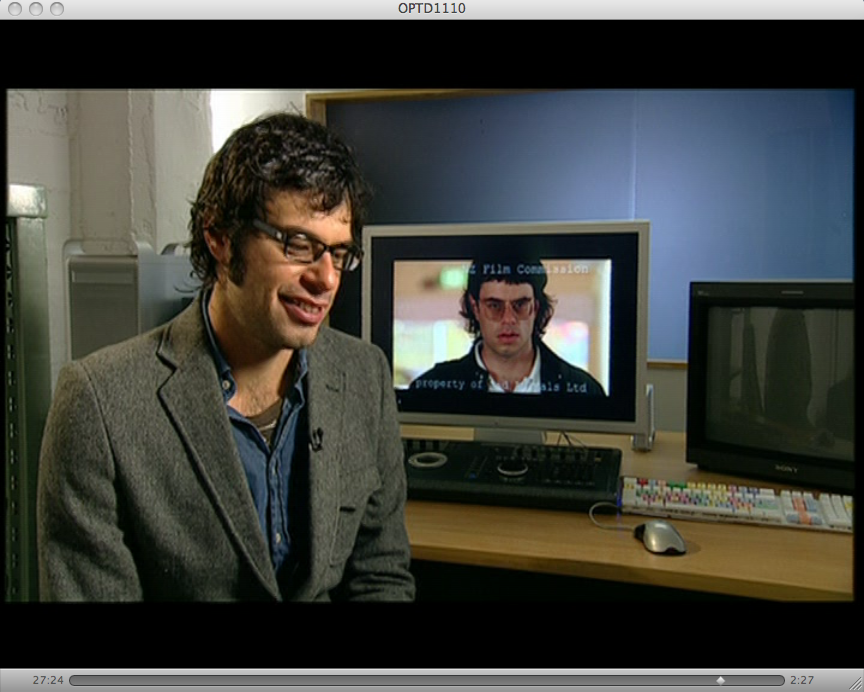Zoom the OPTD1110 player window
This screenshot has height=692, width=864.
(57, 9)
